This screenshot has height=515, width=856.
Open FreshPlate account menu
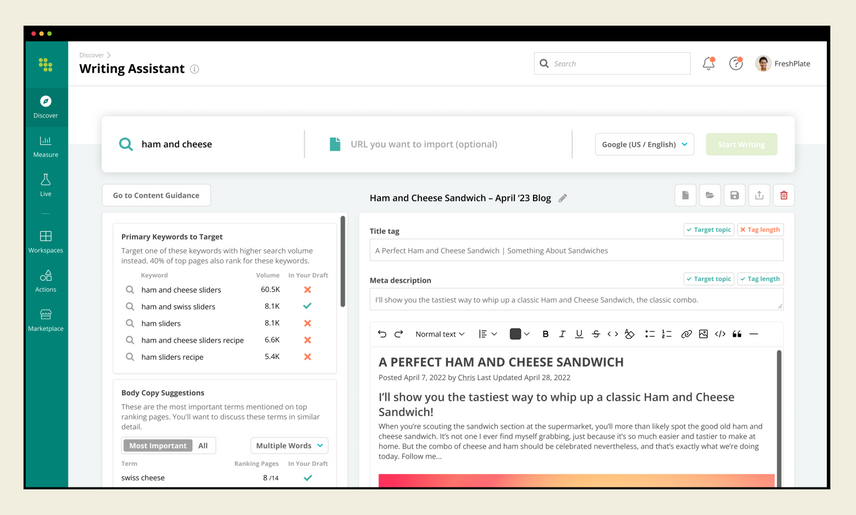pos(783,63)
